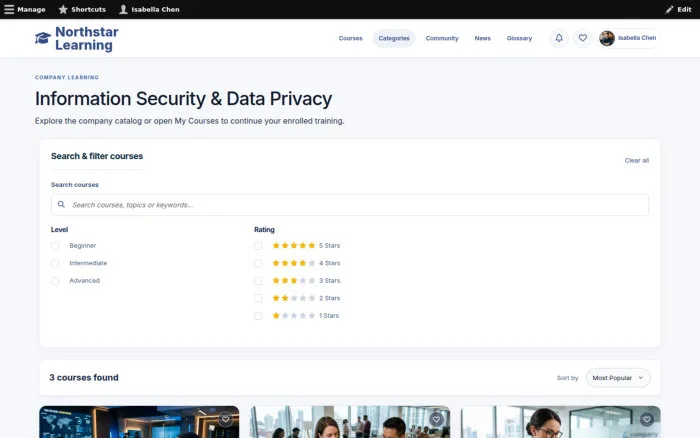Check the 1 Stars rating checkbox
Screen dimensions: 700x438
[x=258, y=316]
